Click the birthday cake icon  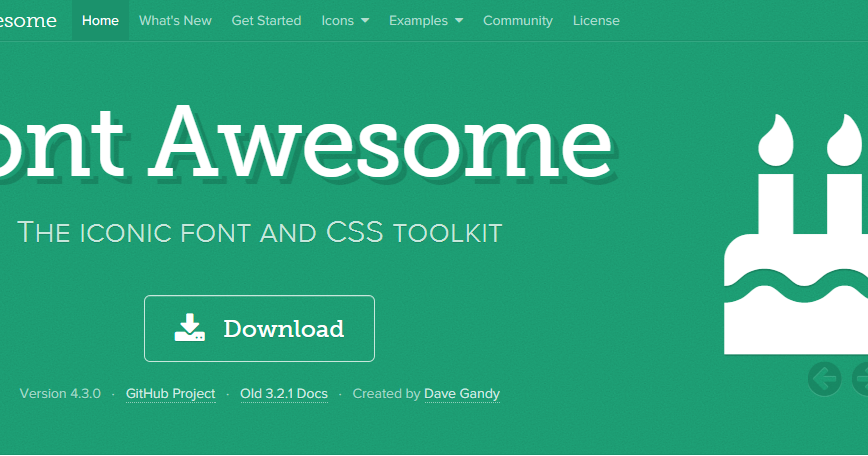click(x=796, y=234)
